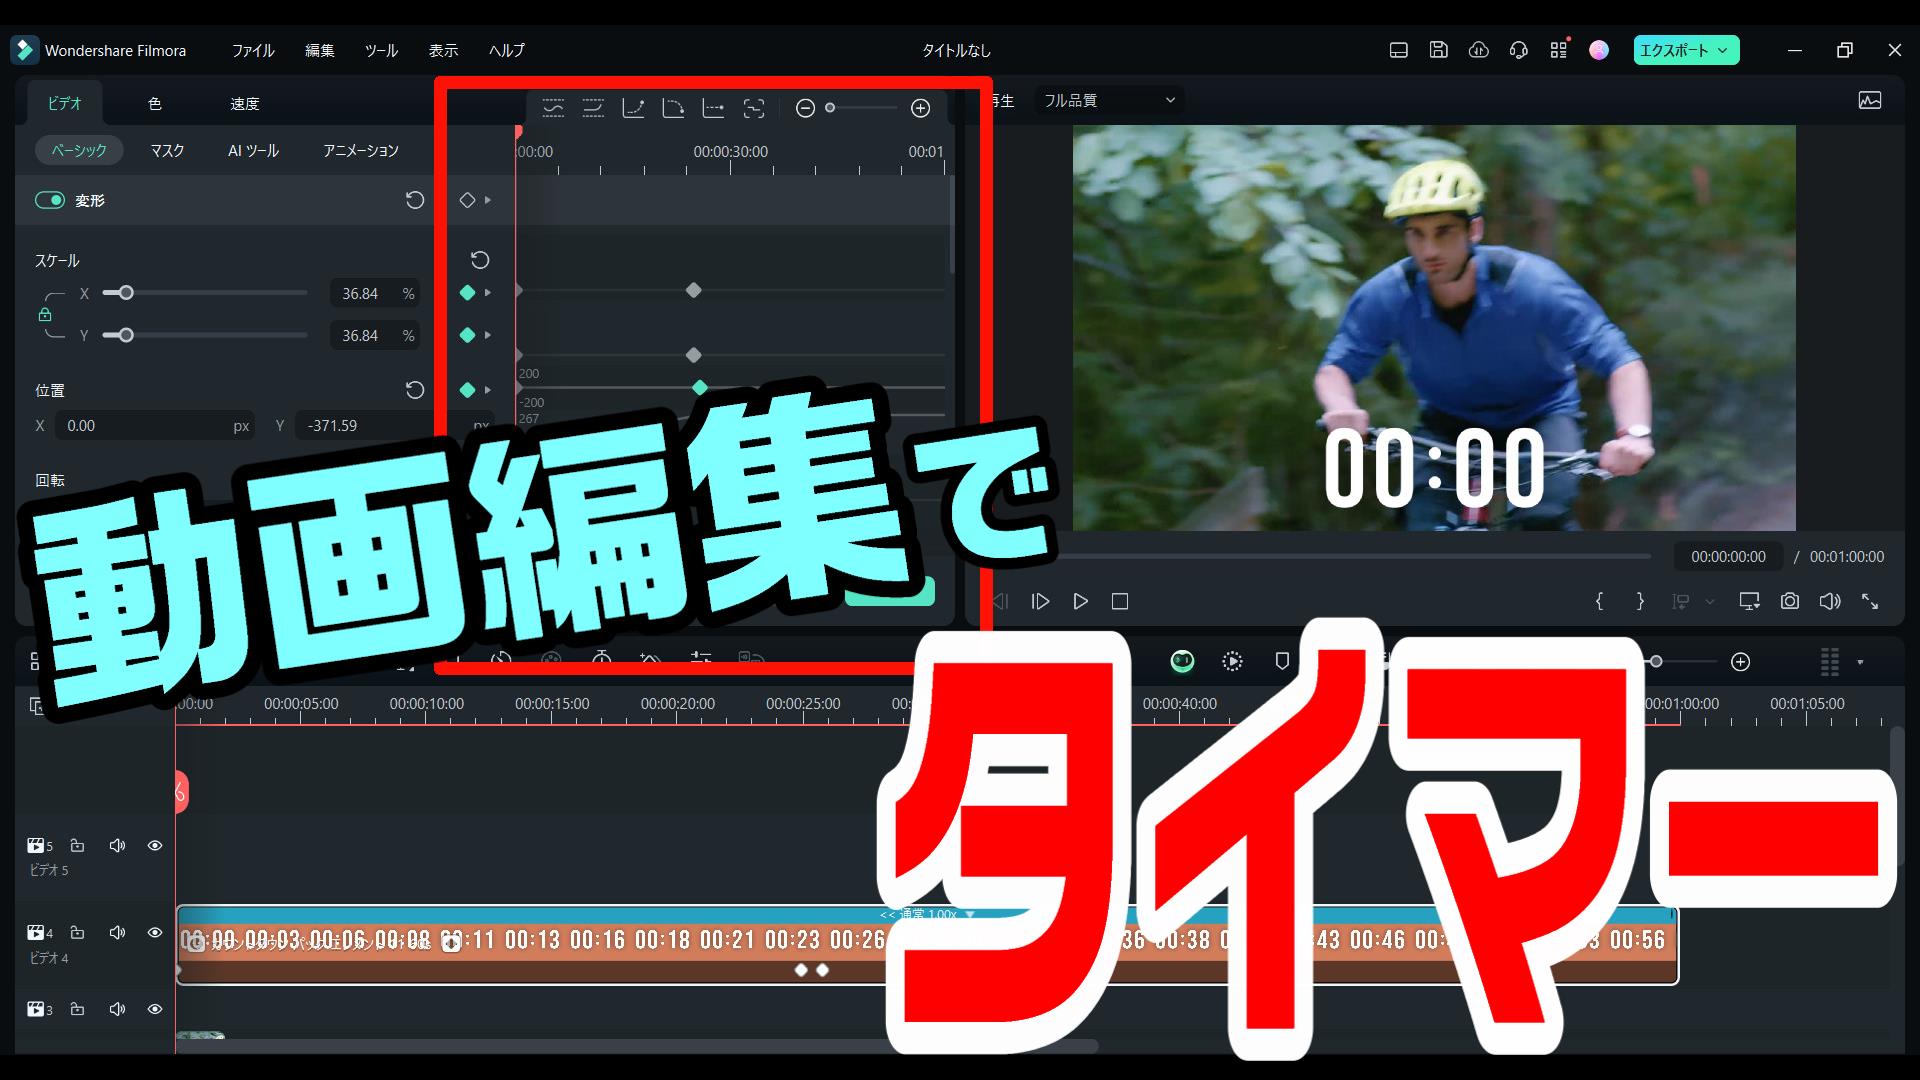Enable the 変形 transform toggle
Image resolution: width=1920 pixels, height=1080 pixels.
click(50, 200)
